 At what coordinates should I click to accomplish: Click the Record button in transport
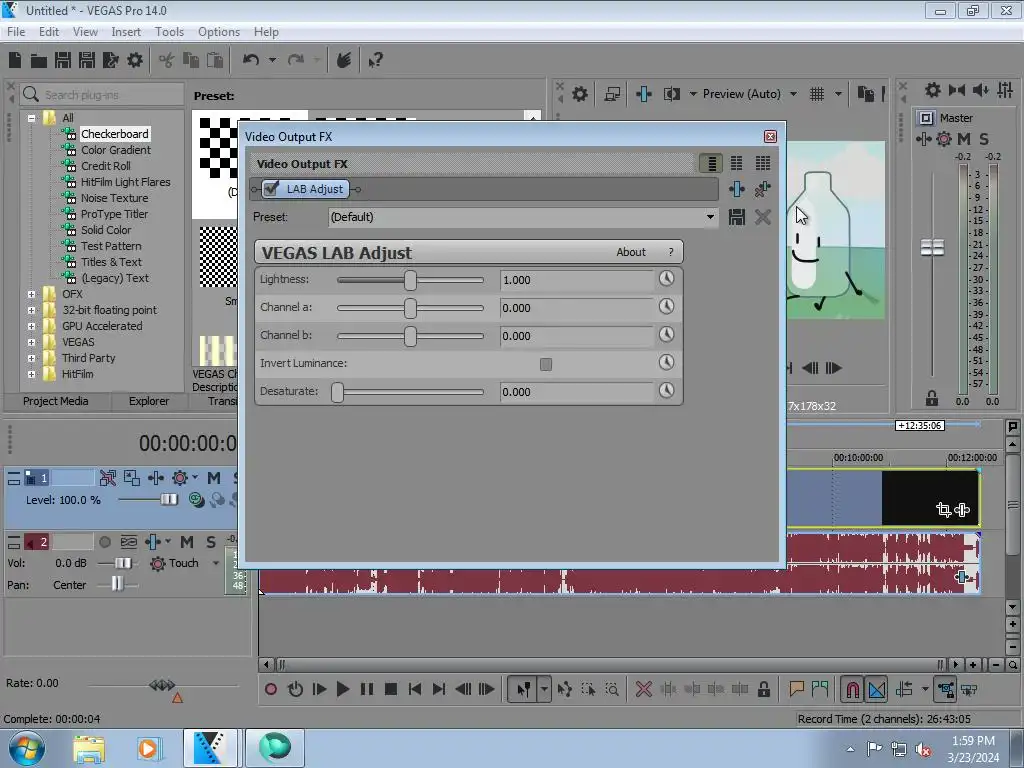(270, 689)
